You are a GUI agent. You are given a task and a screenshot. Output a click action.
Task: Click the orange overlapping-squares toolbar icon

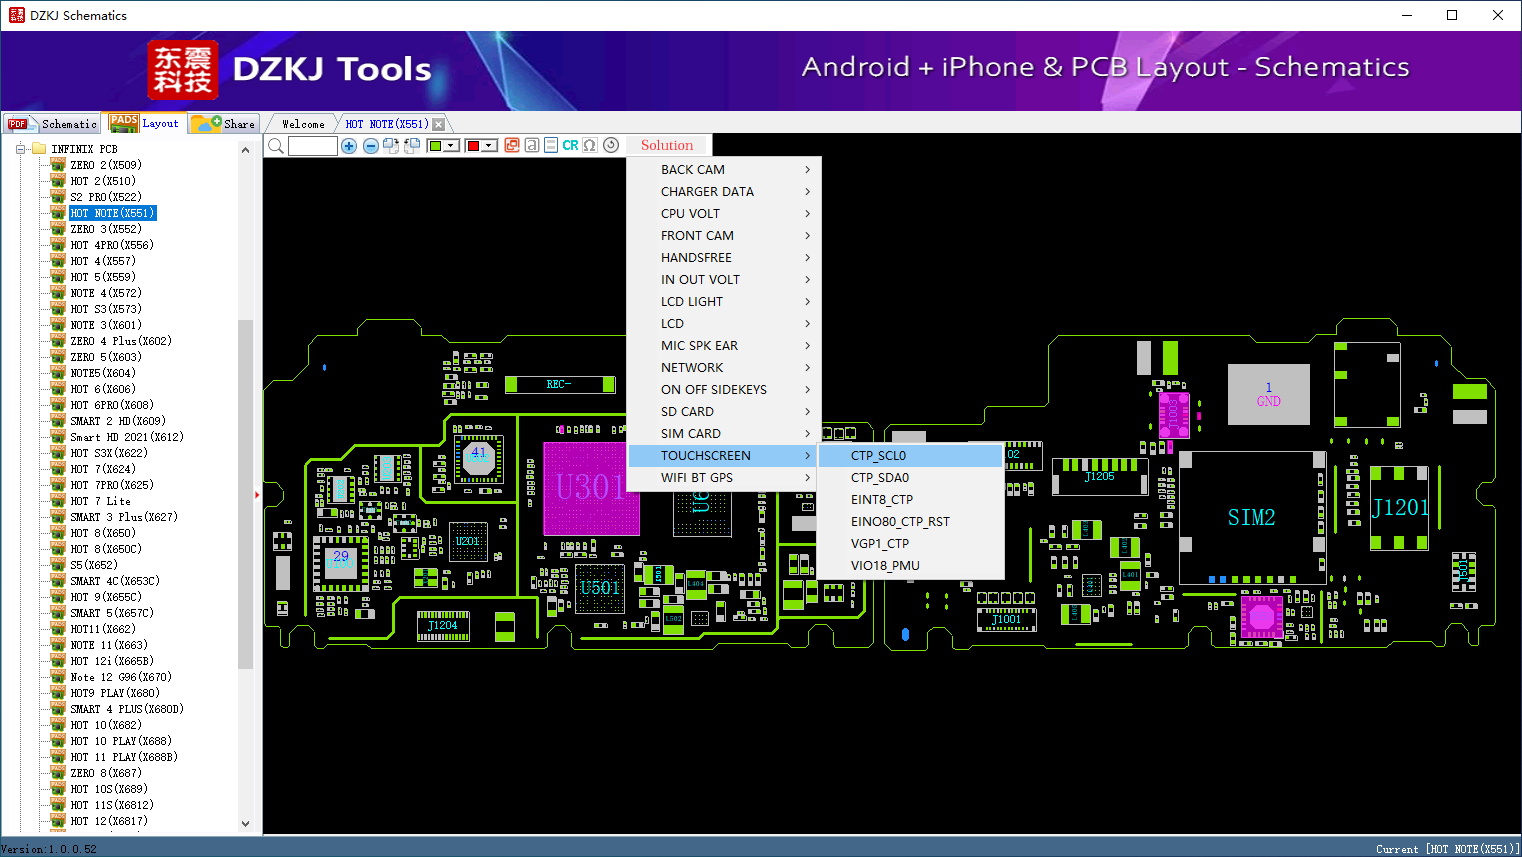(512, 145)
